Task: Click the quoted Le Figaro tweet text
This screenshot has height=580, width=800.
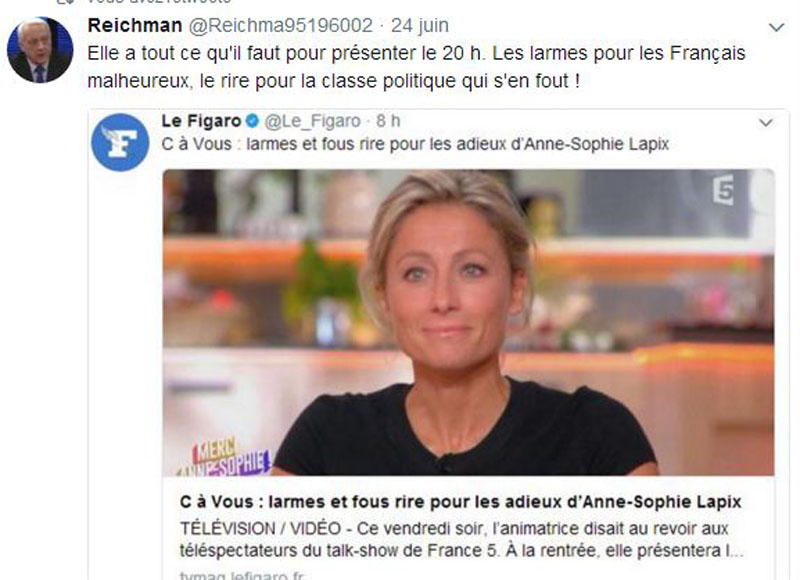Action: coord(415,144)
